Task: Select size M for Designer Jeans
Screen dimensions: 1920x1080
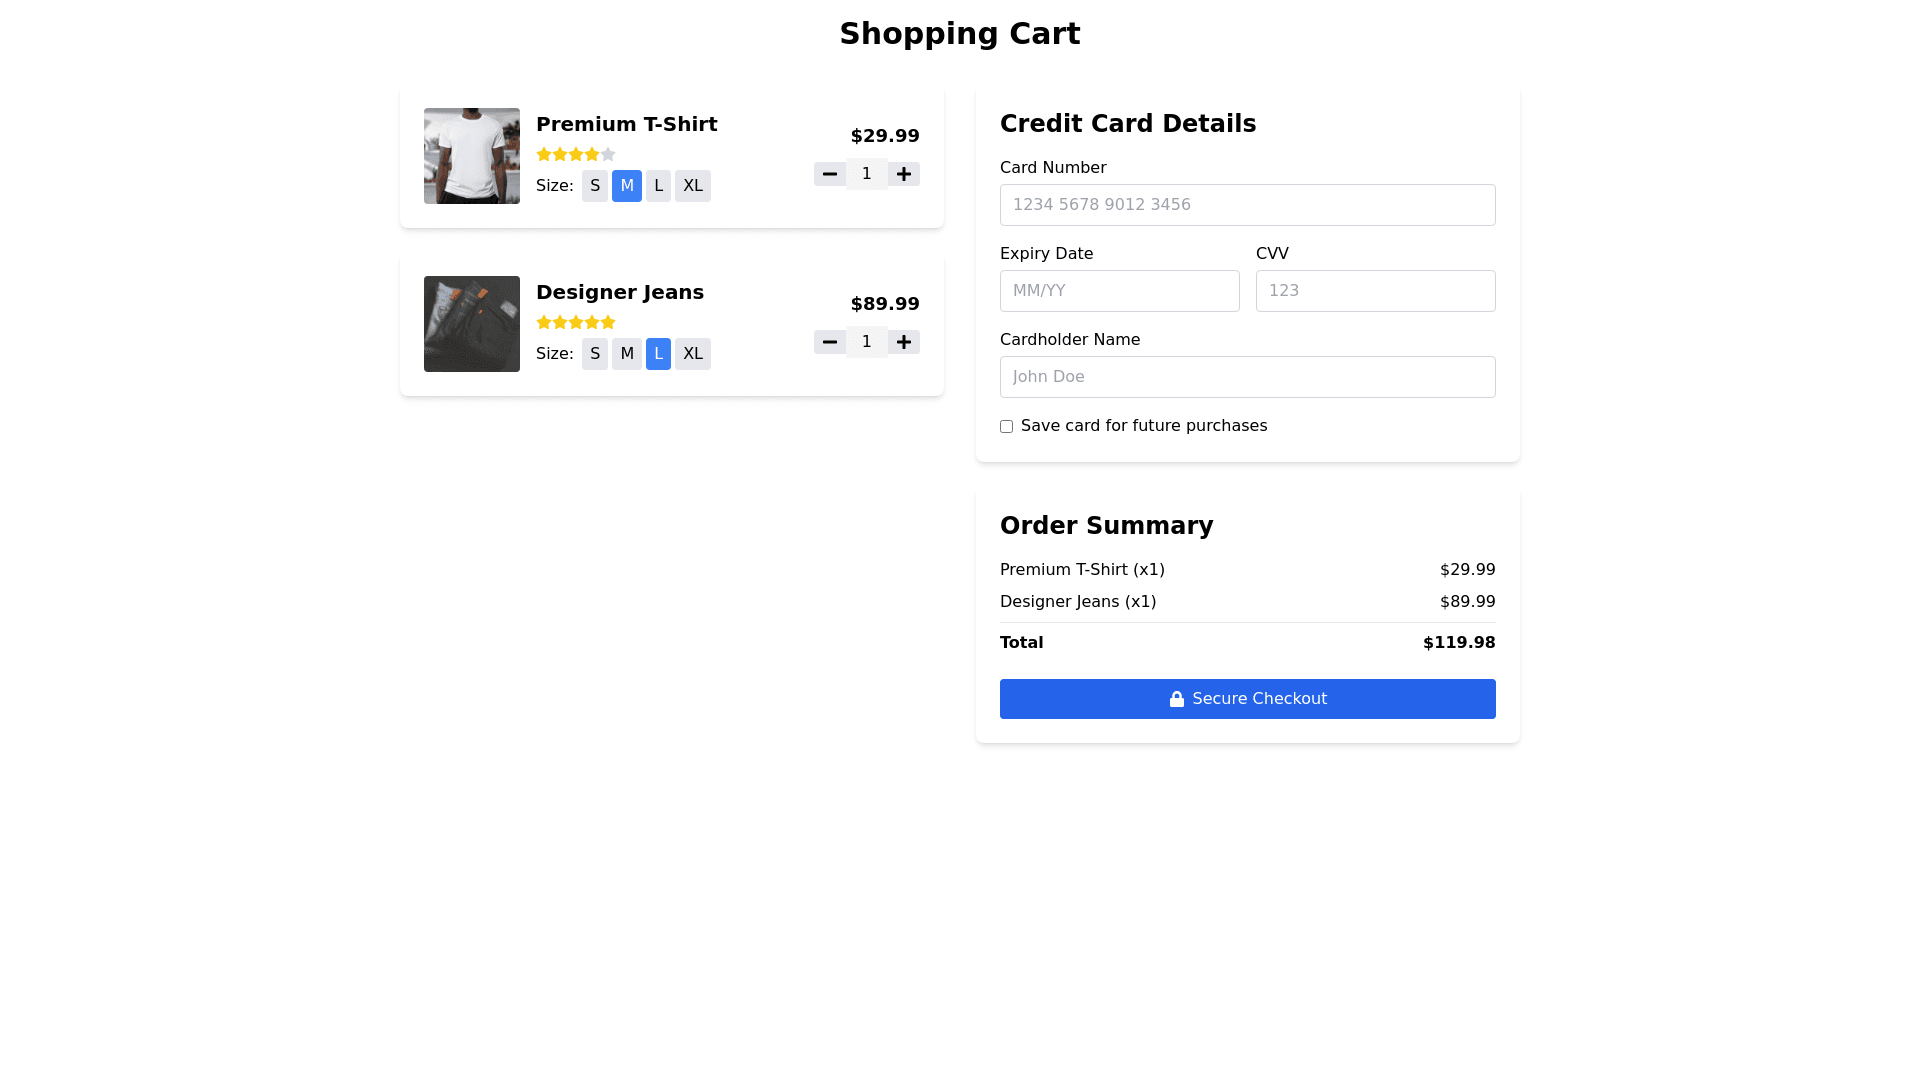Action: pos(627,354)
